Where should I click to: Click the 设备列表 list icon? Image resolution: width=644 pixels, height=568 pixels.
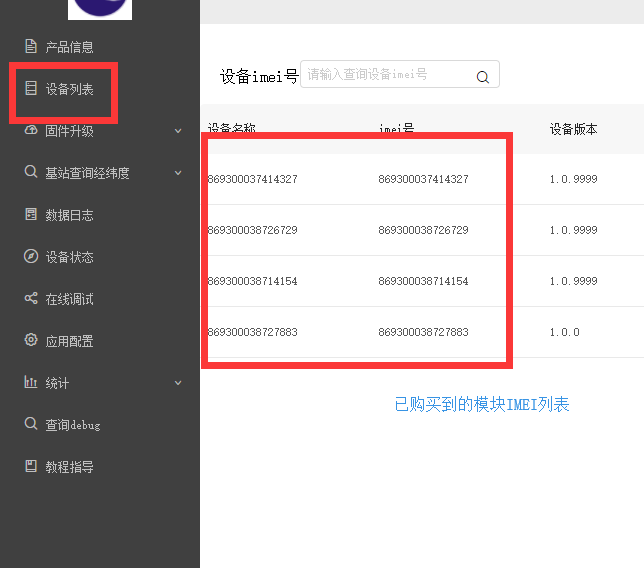click(x=31, y=89)
